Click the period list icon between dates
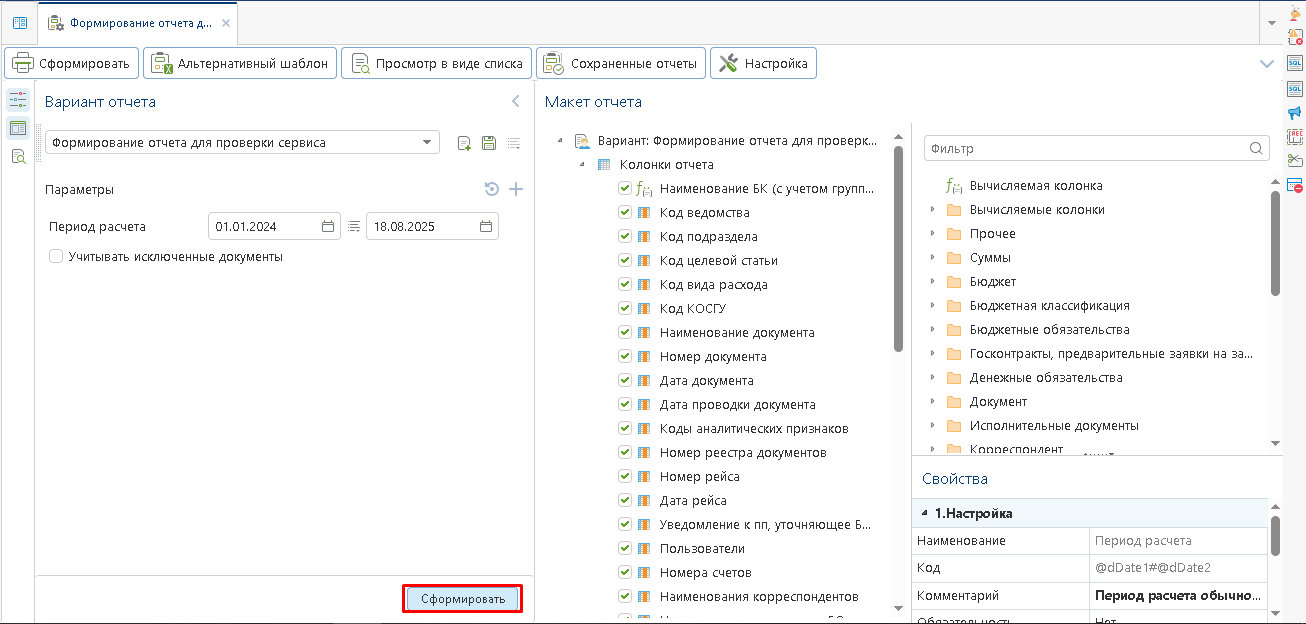Viewport: 1306px width, 624px height. tap(354, 227)
